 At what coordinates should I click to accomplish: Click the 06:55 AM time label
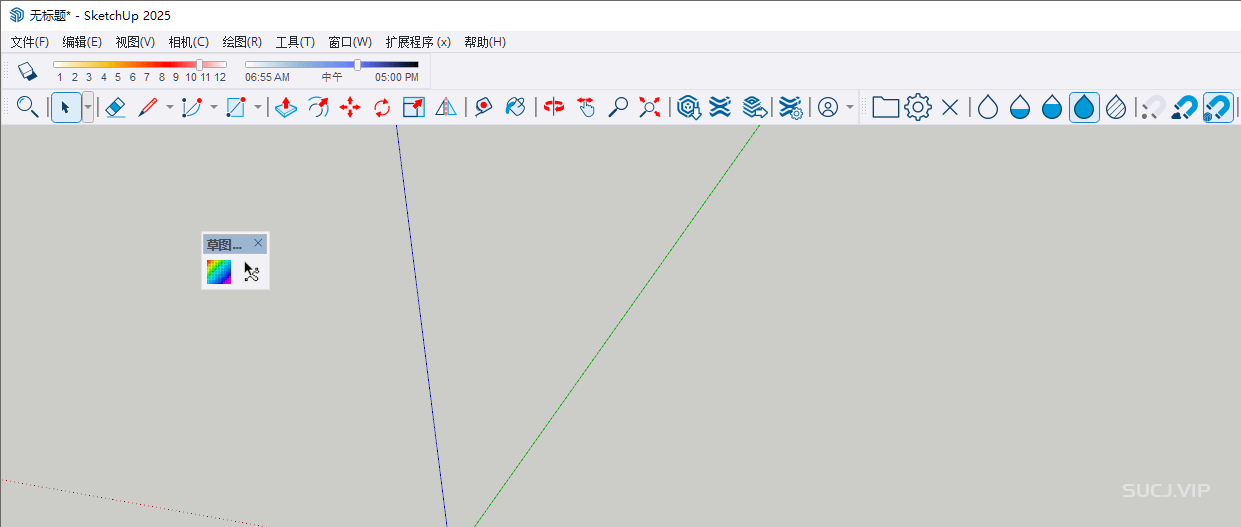pos(267,77)
